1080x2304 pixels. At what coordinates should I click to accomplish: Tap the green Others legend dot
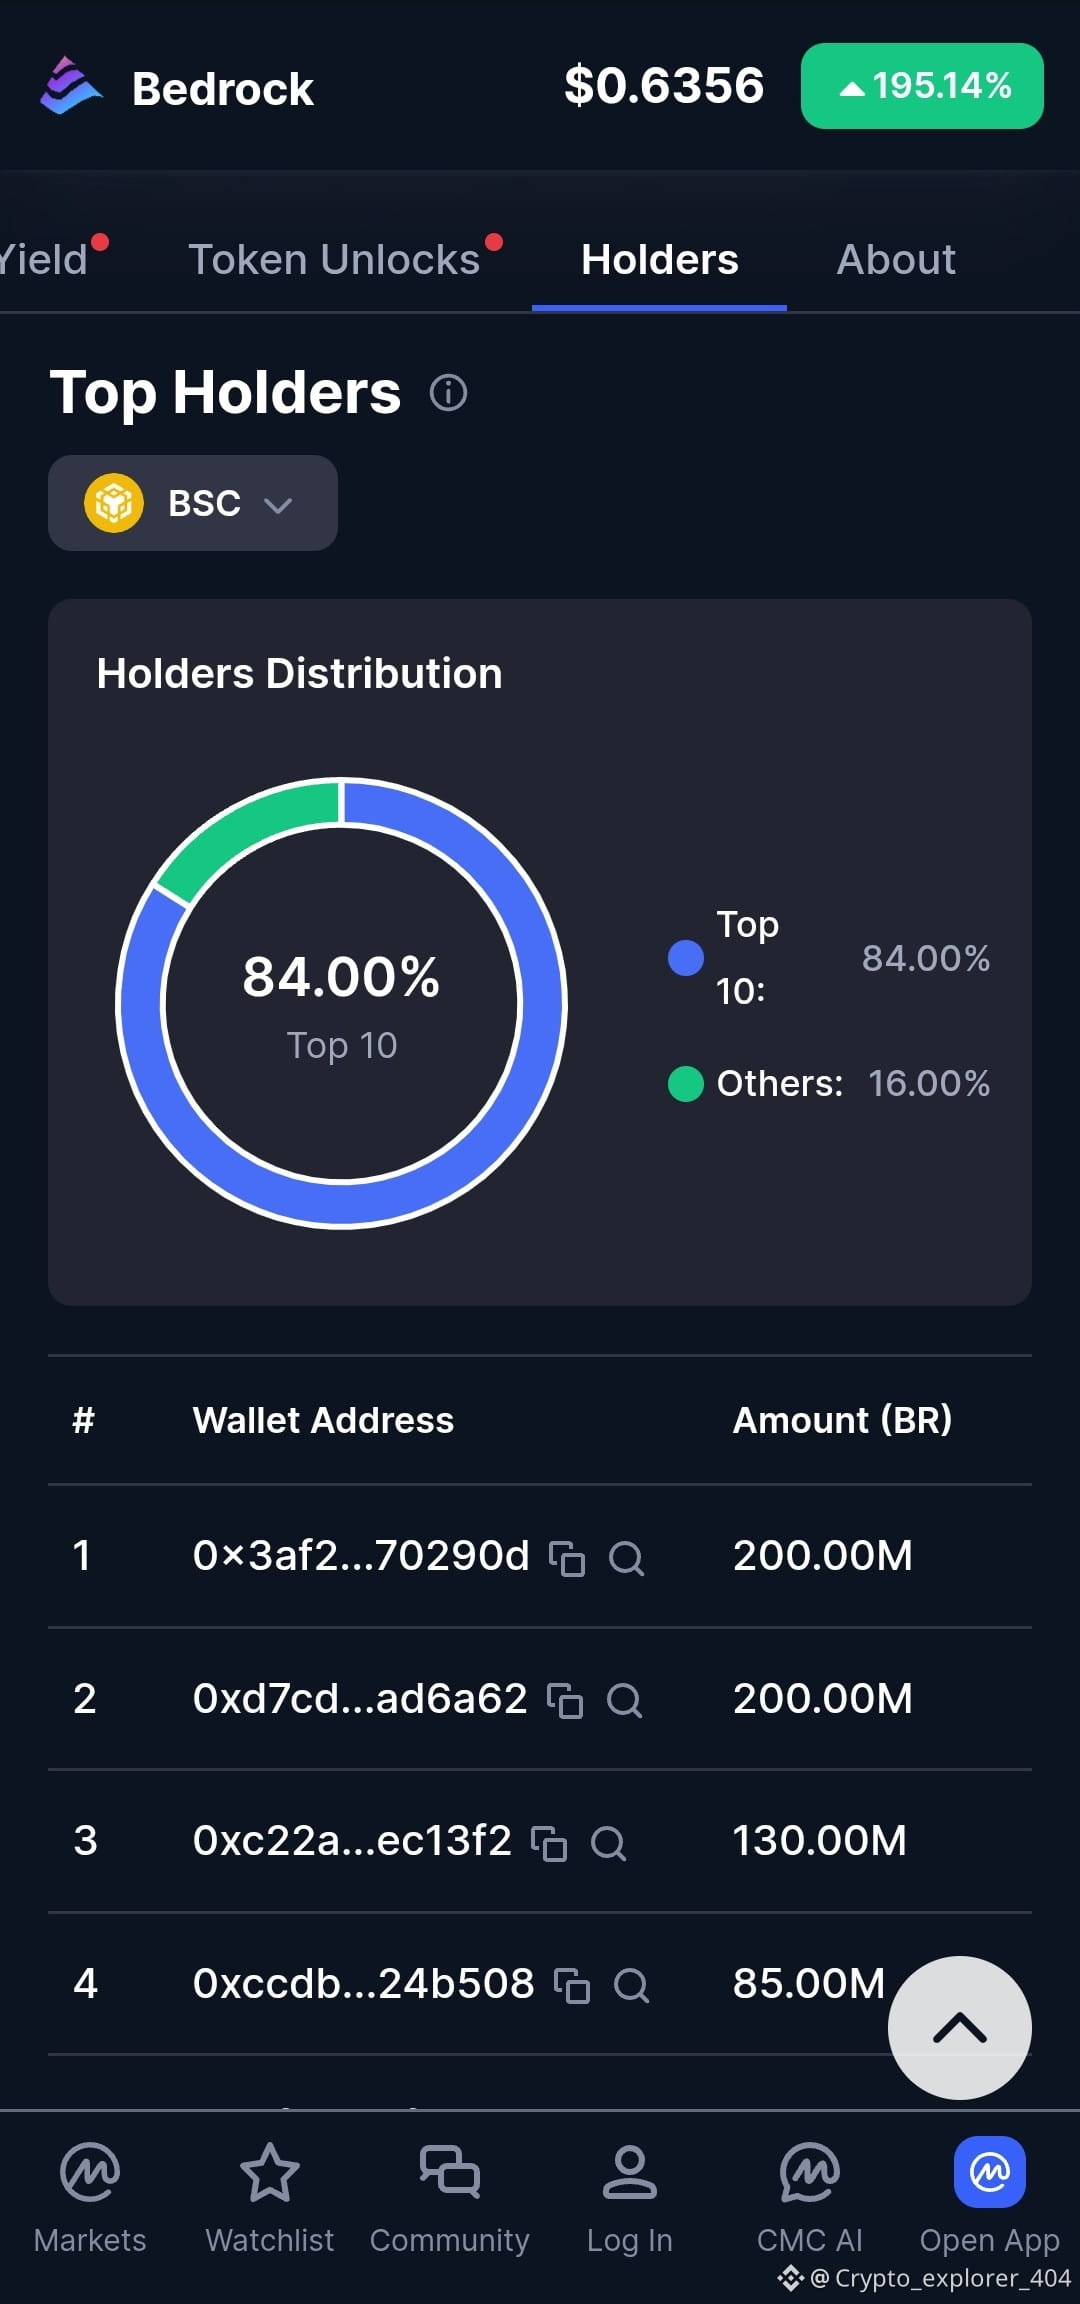686,1084
